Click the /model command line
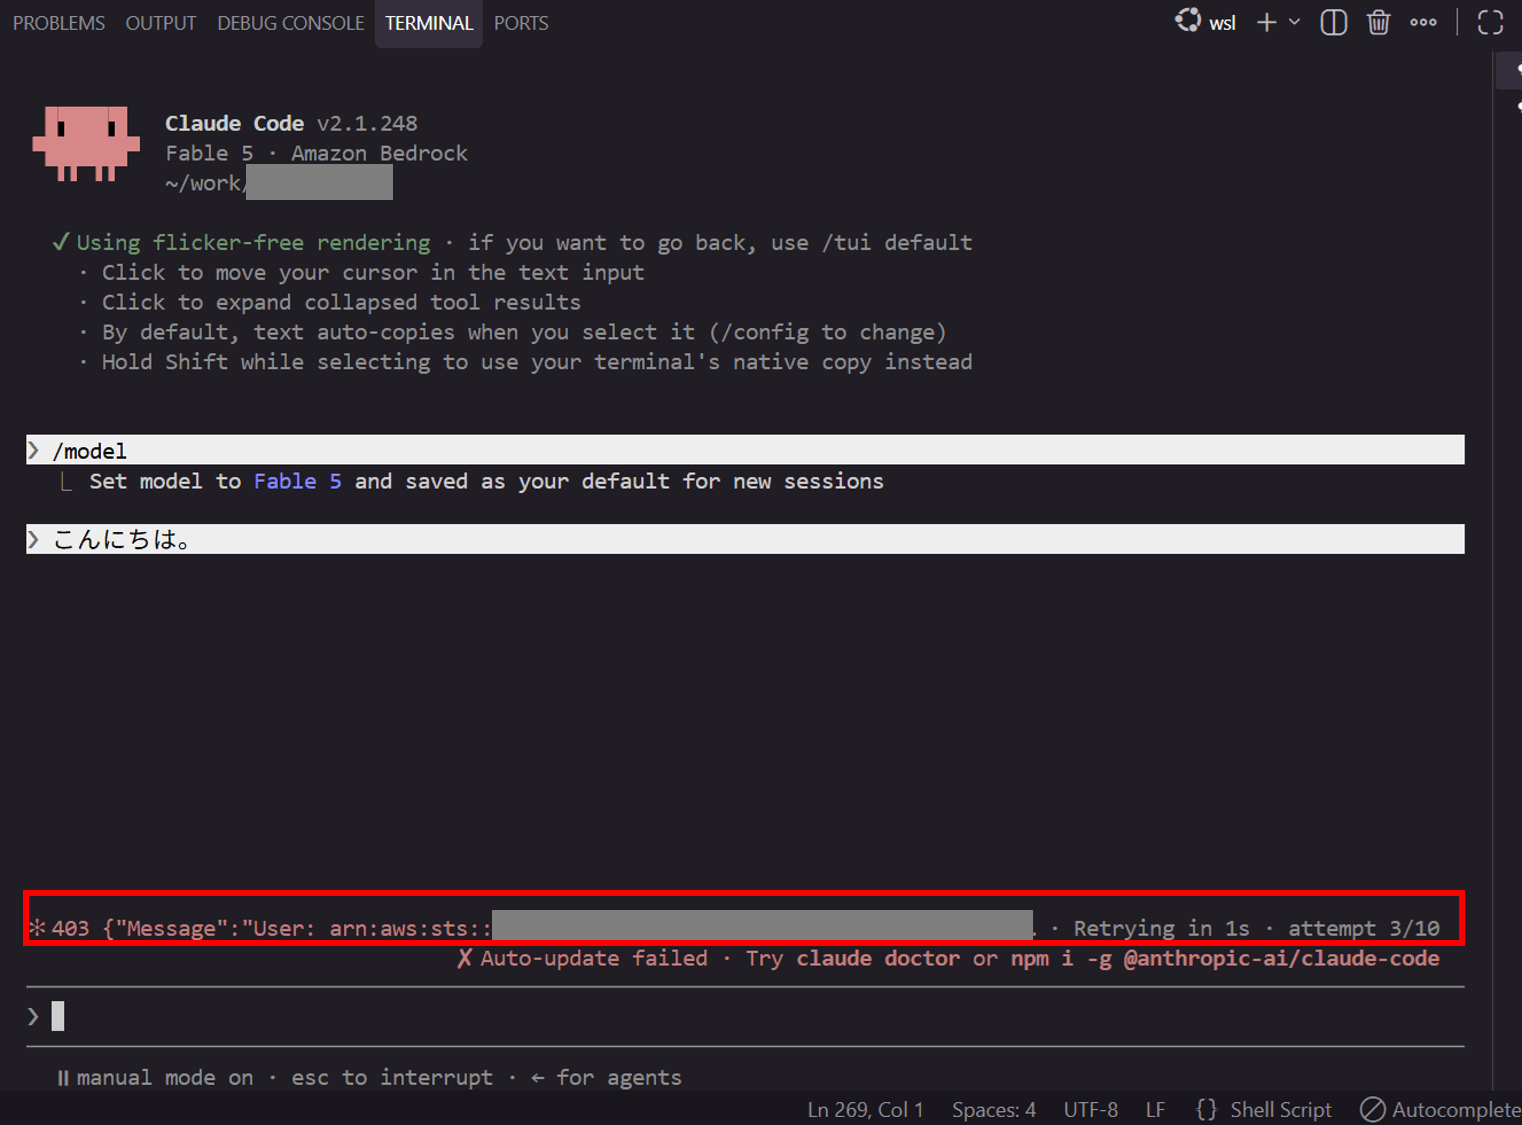This screenshot has height=1125, width=1522. 745,450
